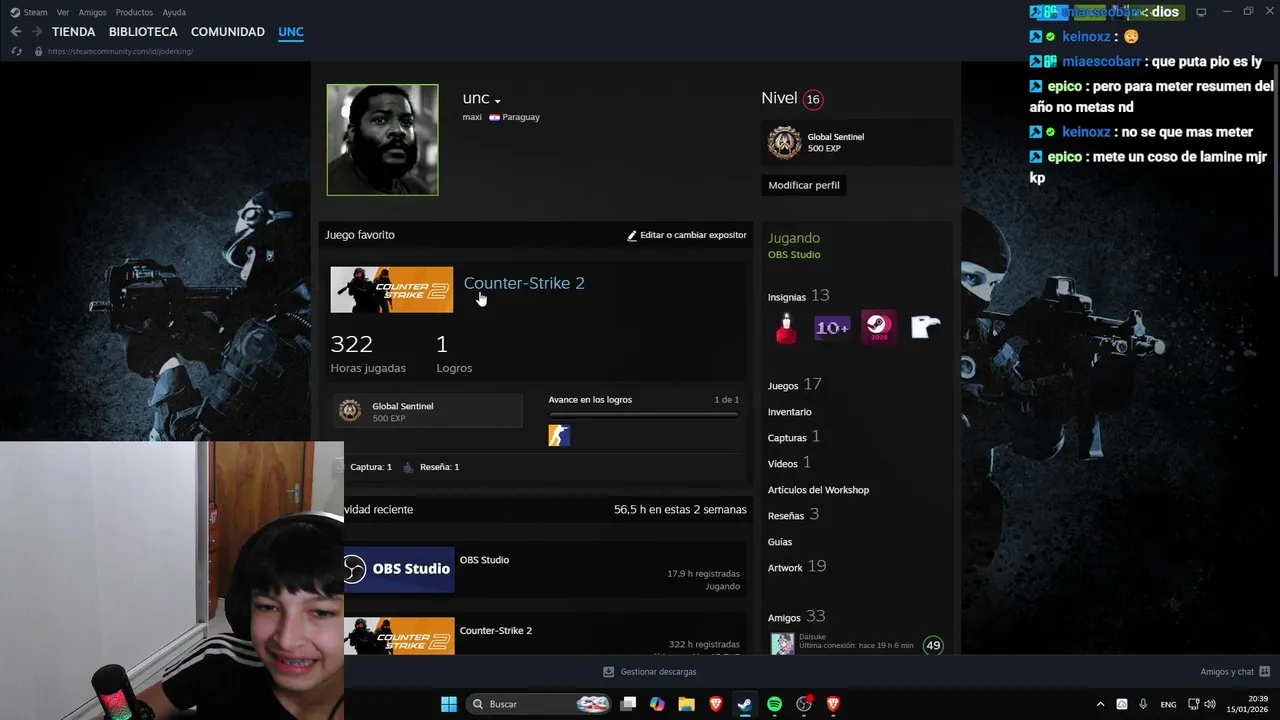Reload the page with the refresh icon
Viewport: 1280px width, 720px height.
click(x=17, y=51)
